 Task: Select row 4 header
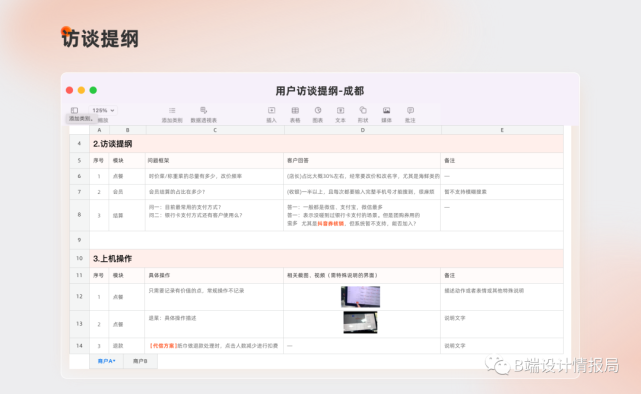pos(79,143)
